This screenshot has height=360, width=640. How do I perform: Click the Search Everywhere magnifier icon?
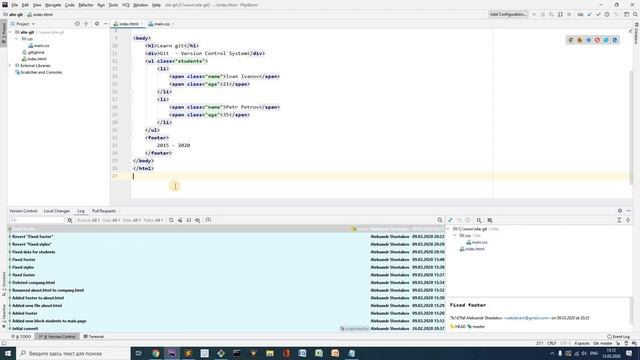tap(635, 14)
